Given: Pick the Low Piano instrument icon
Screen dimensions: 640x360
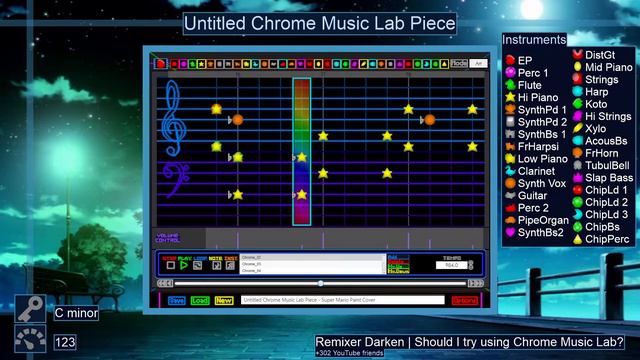Looking at the screenshot, I should click(246, 64).
